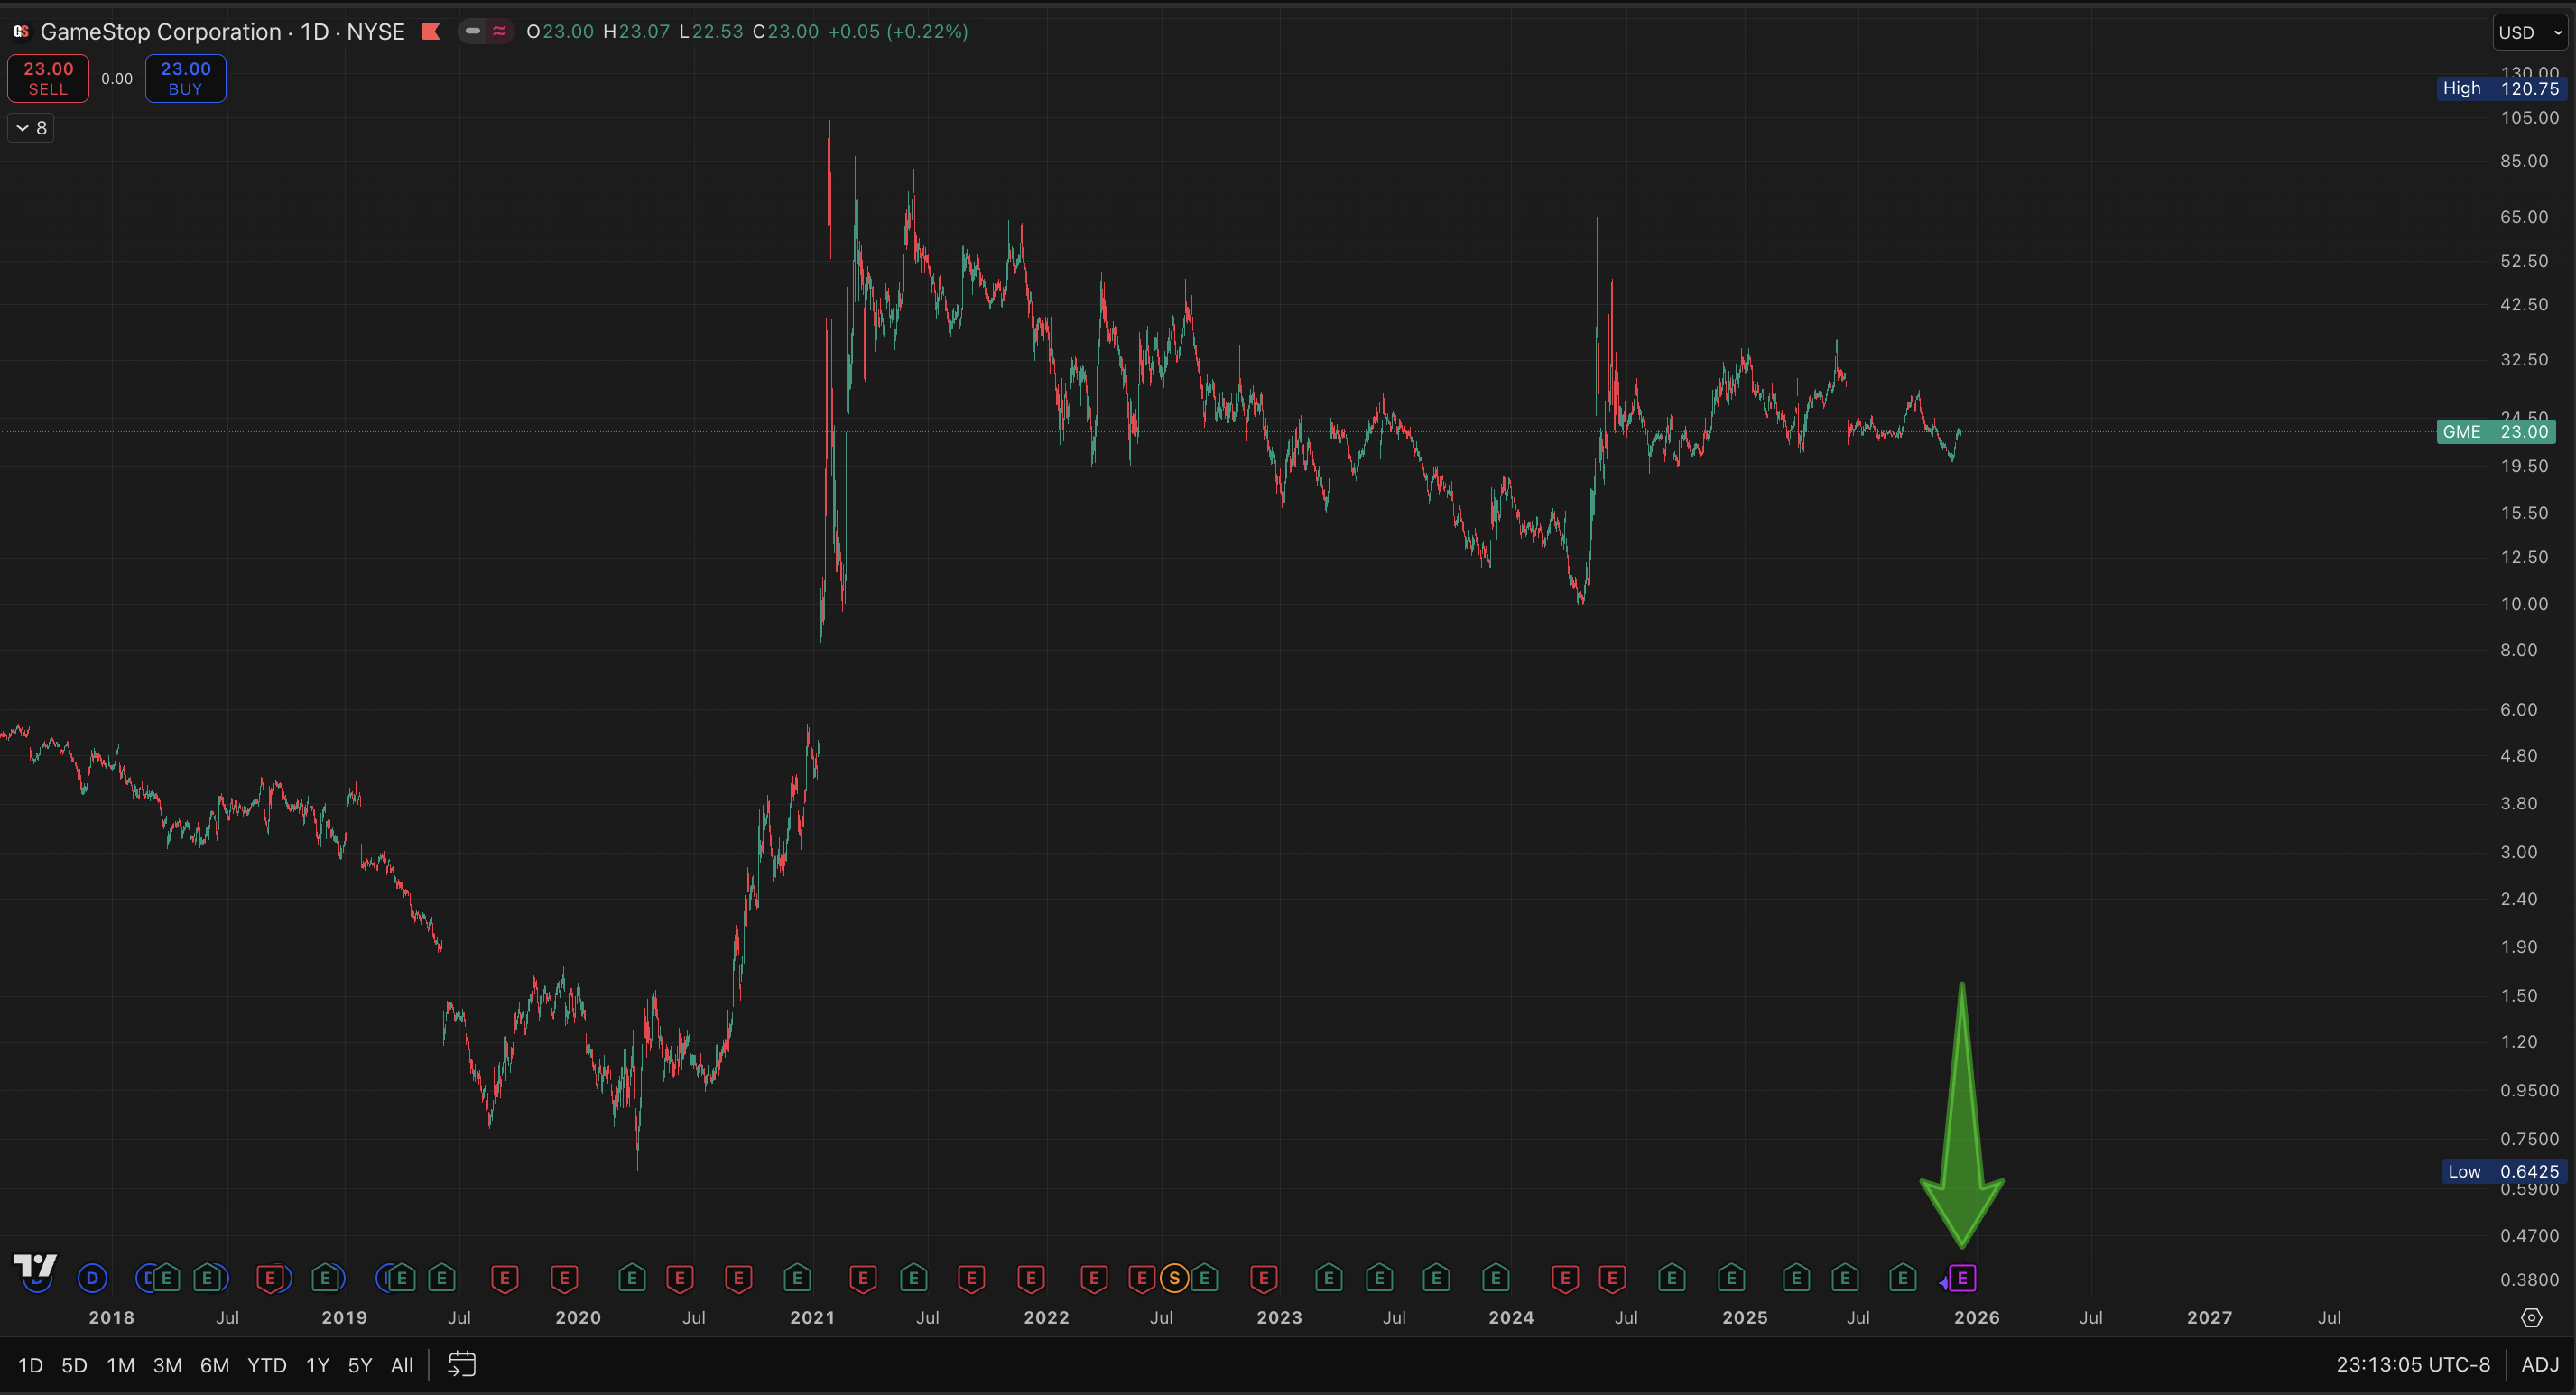
Task: Open chart axis settings gear icon
Action: coord(2531,1318)
